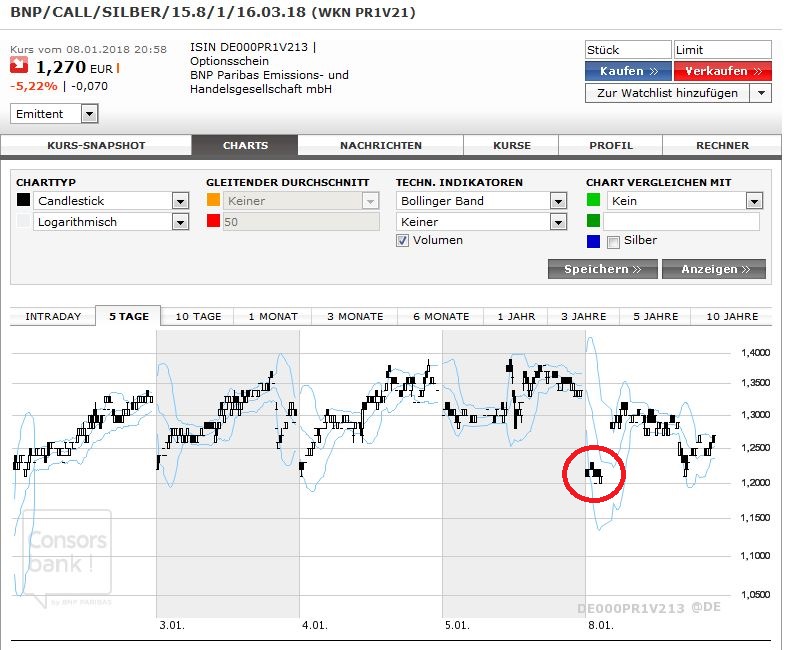This screenshot has width=788, height=650.
Task: Click into the Limit price field
Action: [x=723, y=50]
